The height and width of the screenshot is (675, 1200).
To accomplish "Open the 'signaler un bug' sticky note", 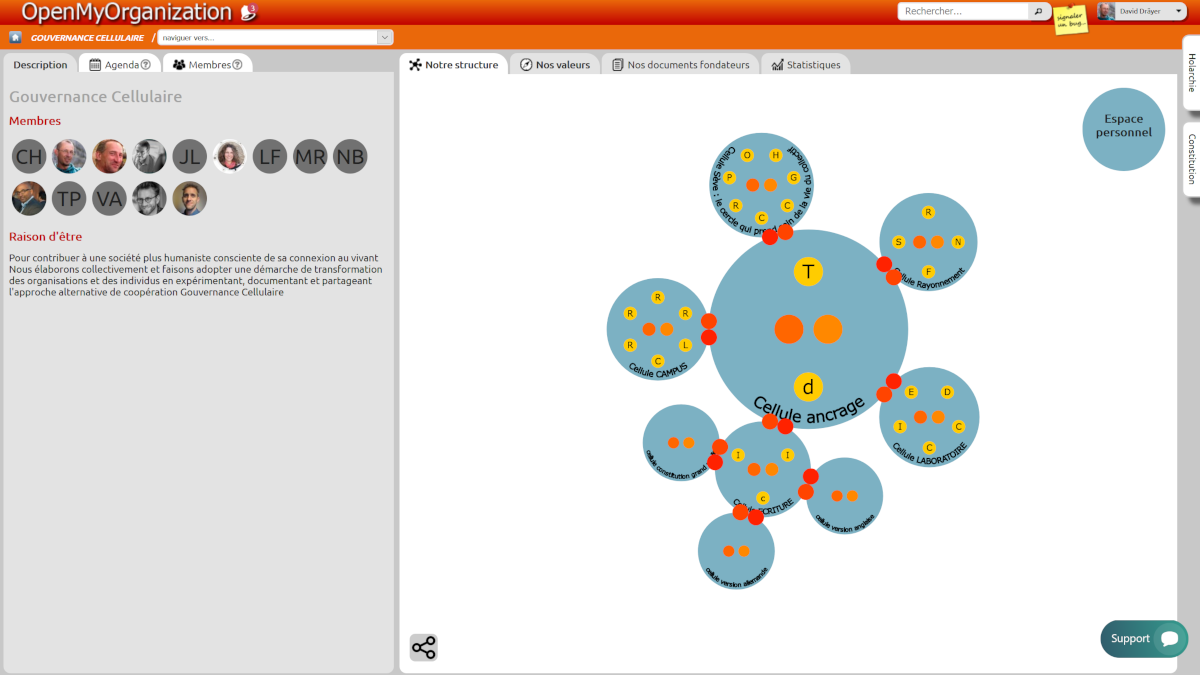I will 1070,20.
